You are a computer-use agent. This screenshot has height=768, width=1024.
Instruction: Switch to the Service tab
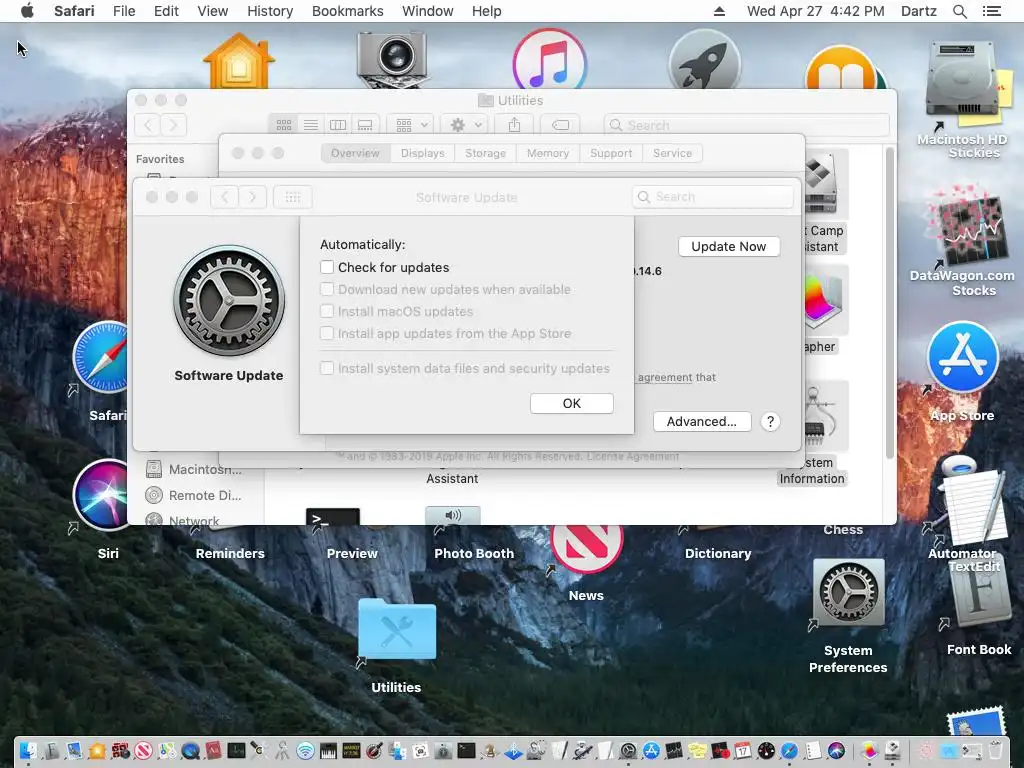(672, 153)
